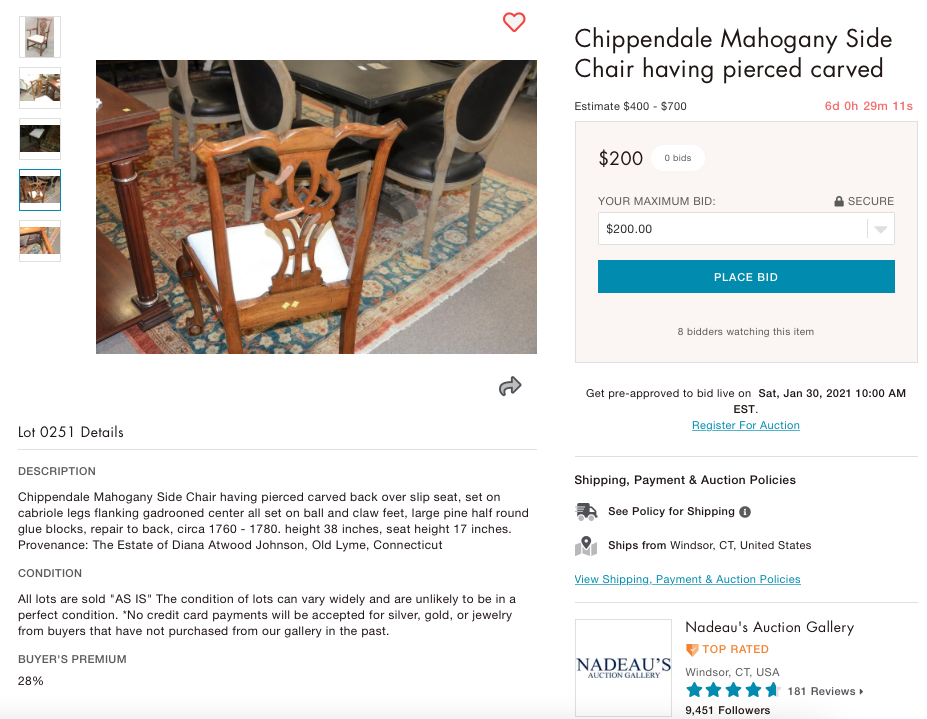Open View Shipping, Payment & Auction Policies
The height and width of the screenshot is (719, 927).
click(687, 579)
